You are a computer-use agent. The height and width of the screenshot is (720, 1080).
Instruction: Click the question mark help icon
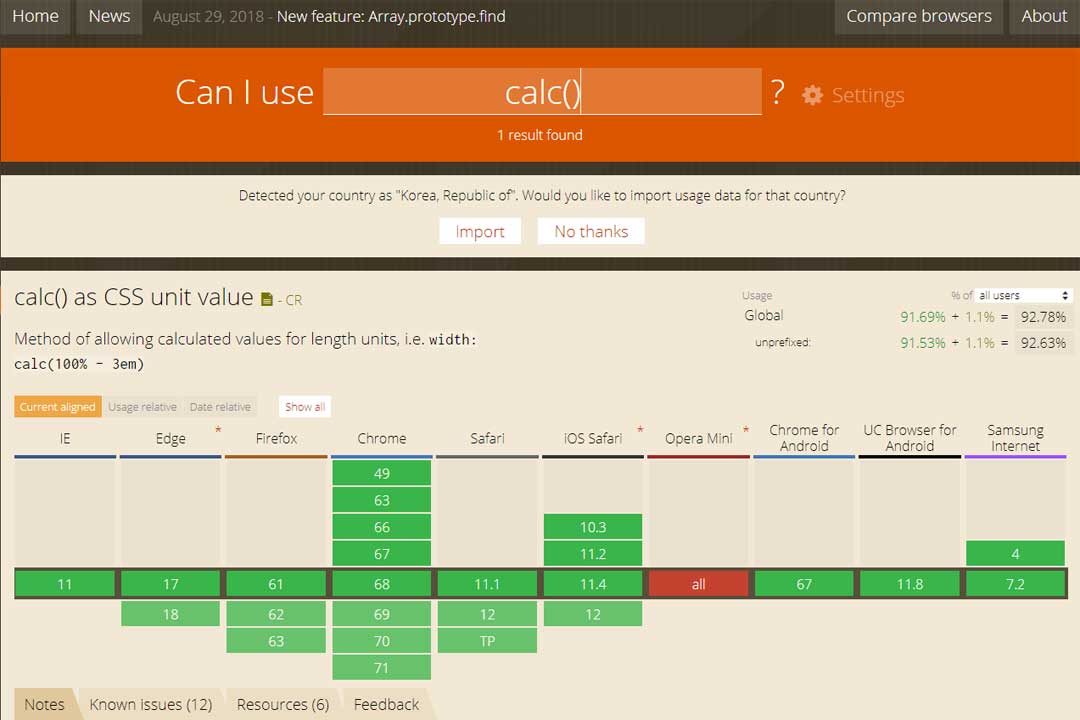[778, 91]
